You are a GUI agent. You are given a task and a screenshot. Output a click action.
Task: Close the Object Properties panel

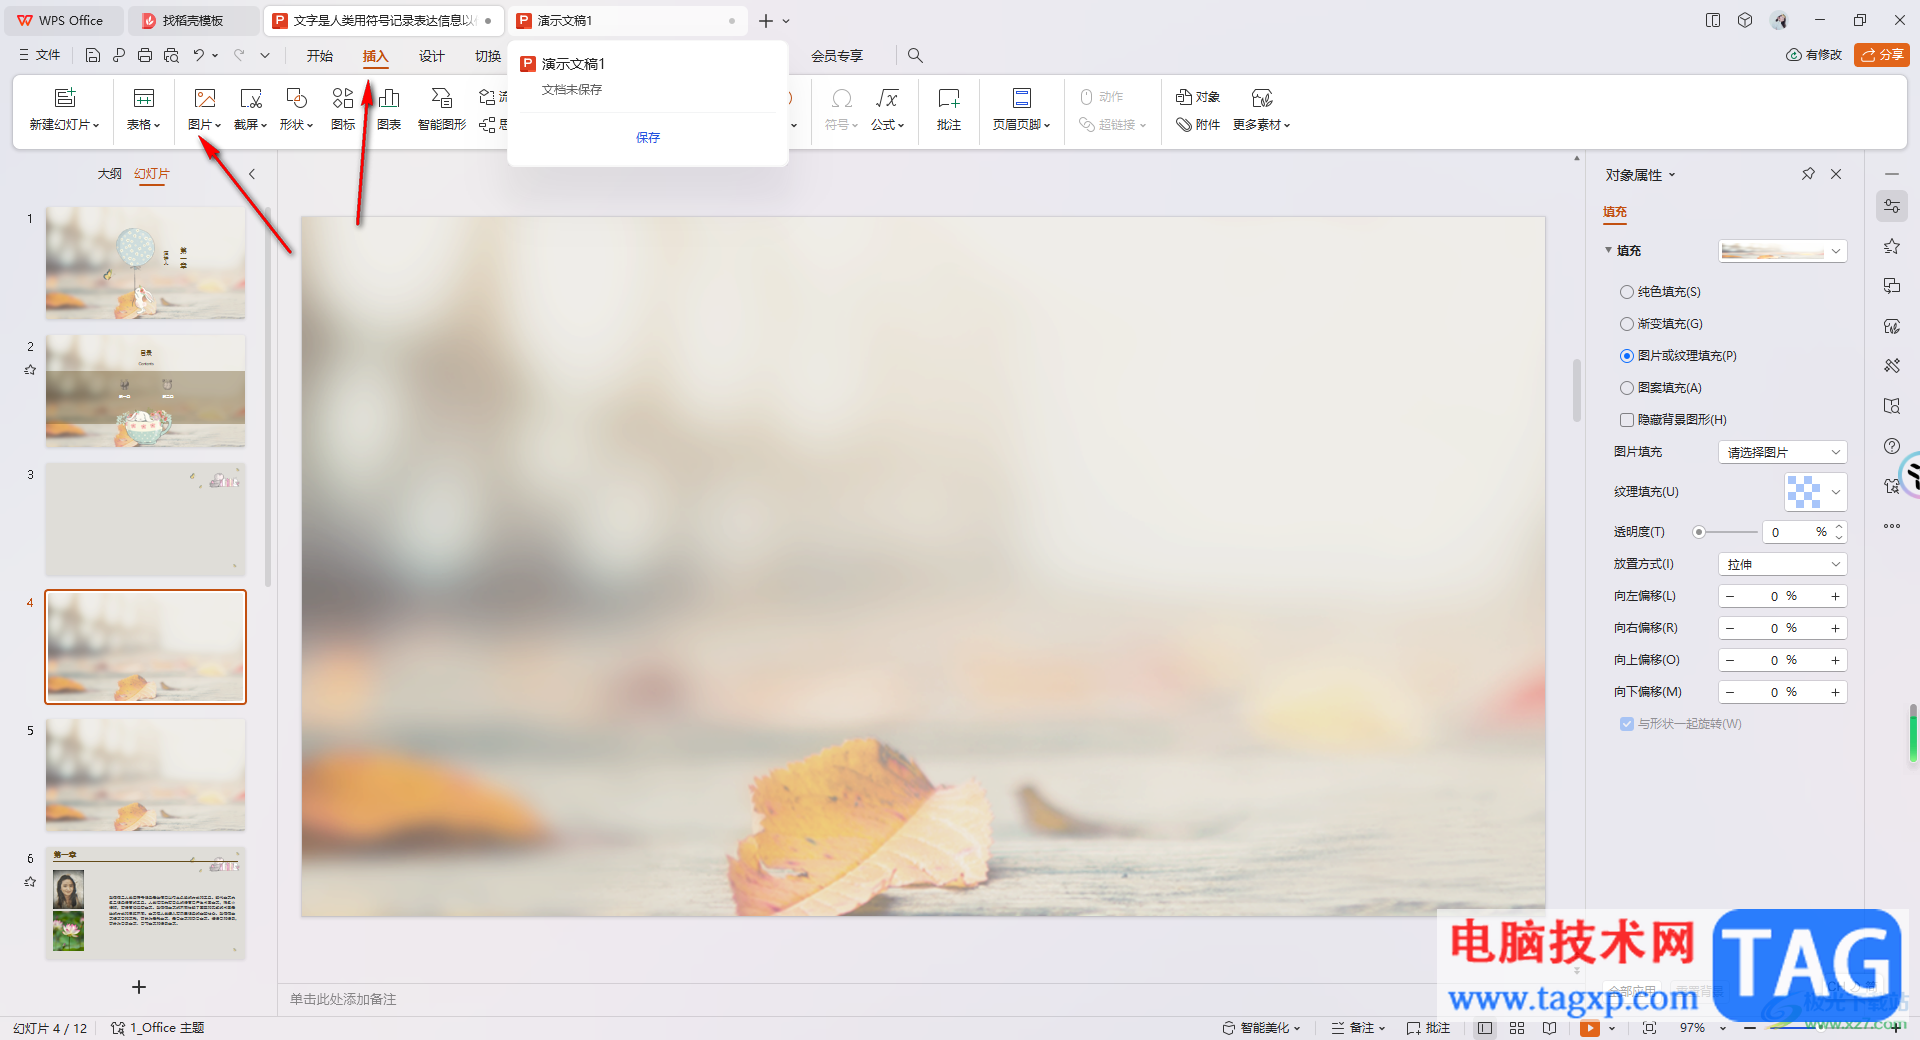(x=1836, y=174)
